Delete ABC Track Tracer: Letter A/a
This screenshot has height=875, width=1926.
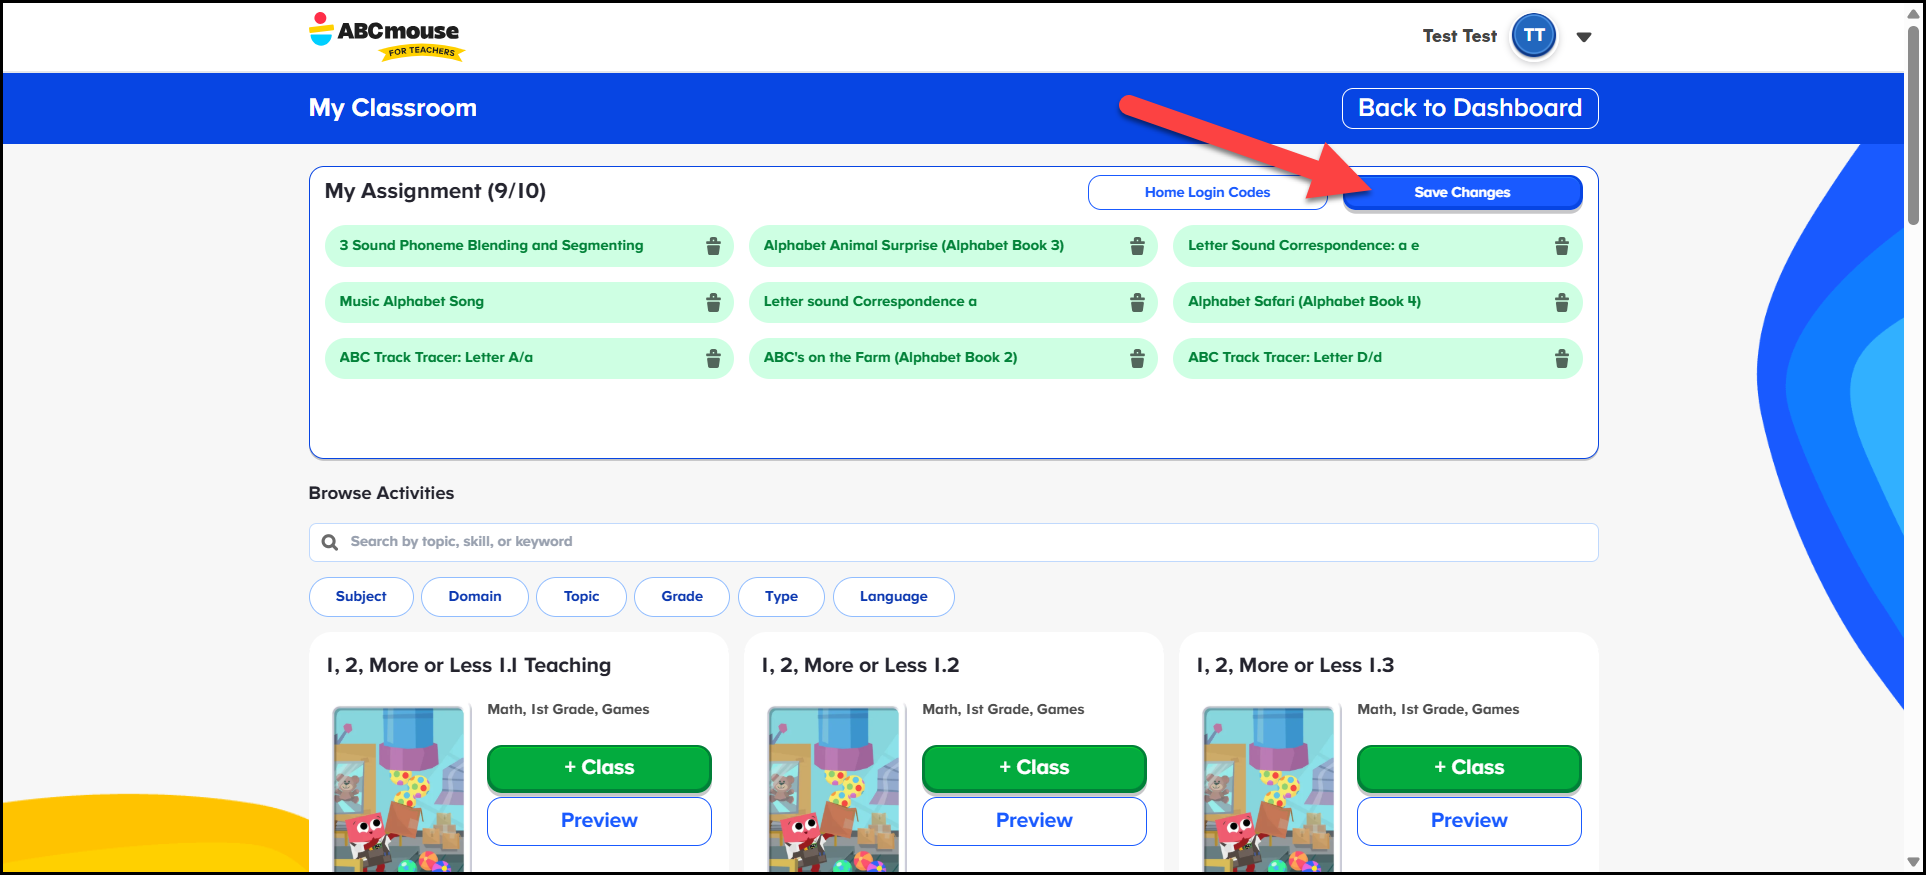[713, 358]
